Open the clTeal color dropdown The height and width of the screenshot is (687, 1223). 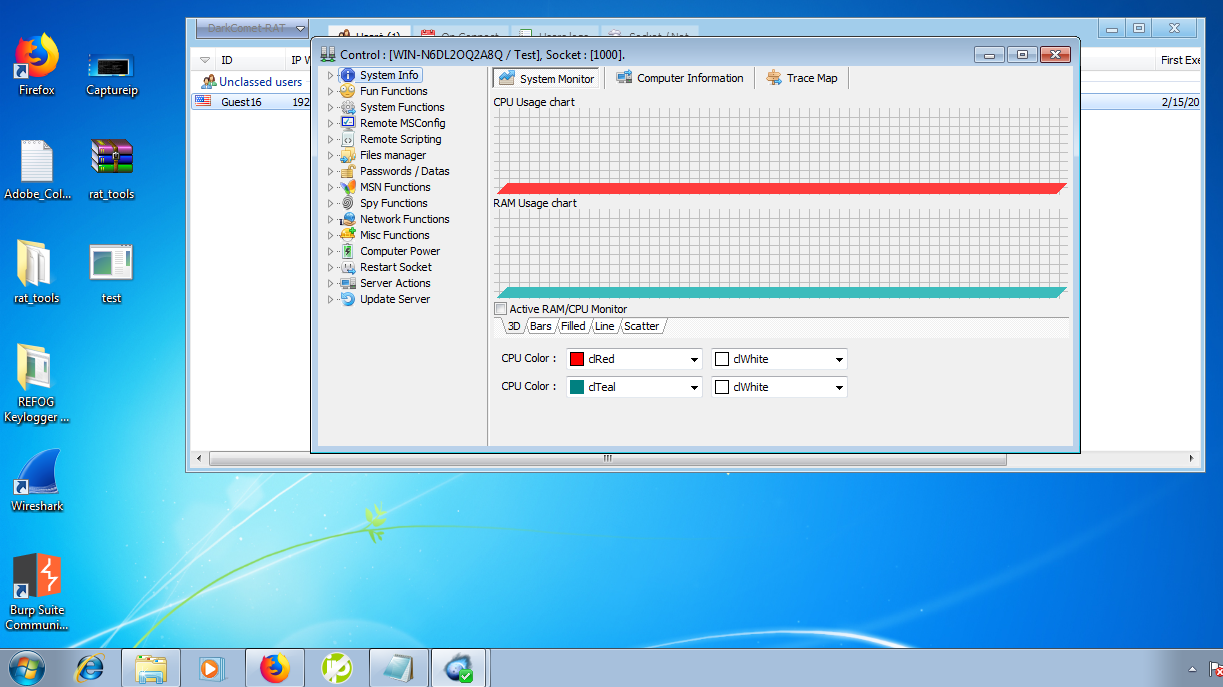pos(694,387)
